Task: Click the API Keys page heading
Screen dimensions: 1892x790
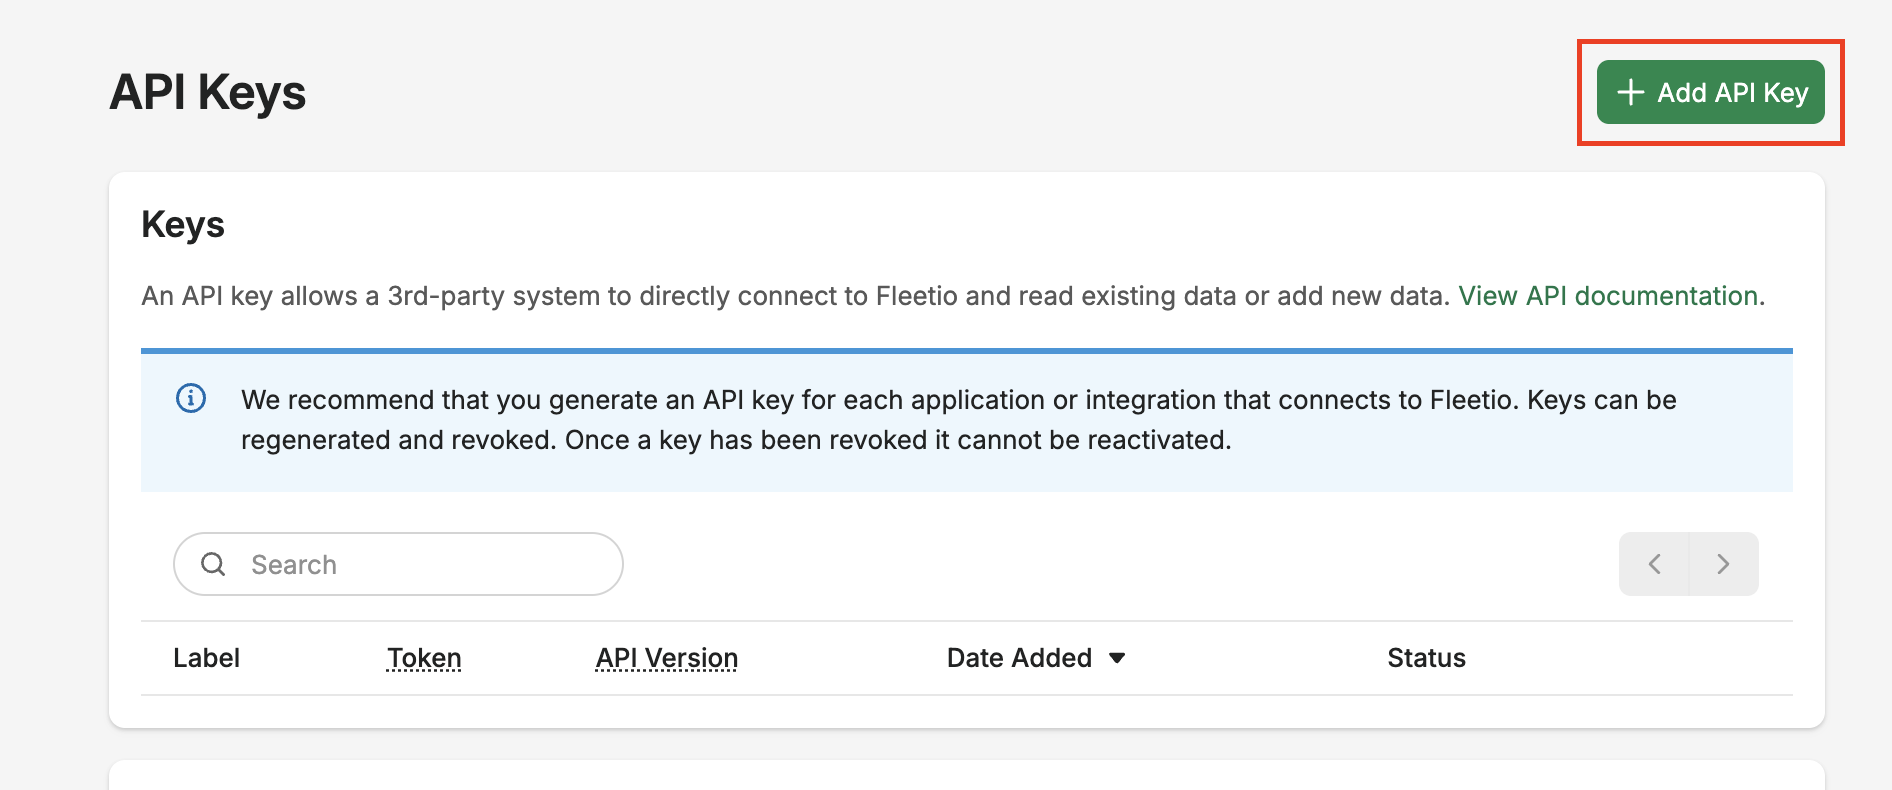Action: coord(208,92)
